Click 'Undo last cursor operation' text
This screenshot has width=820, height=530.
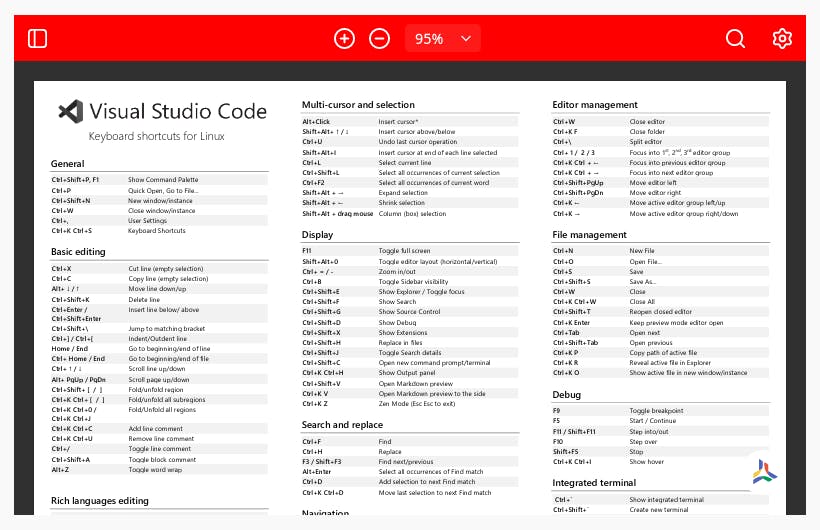tap(418, 142)
